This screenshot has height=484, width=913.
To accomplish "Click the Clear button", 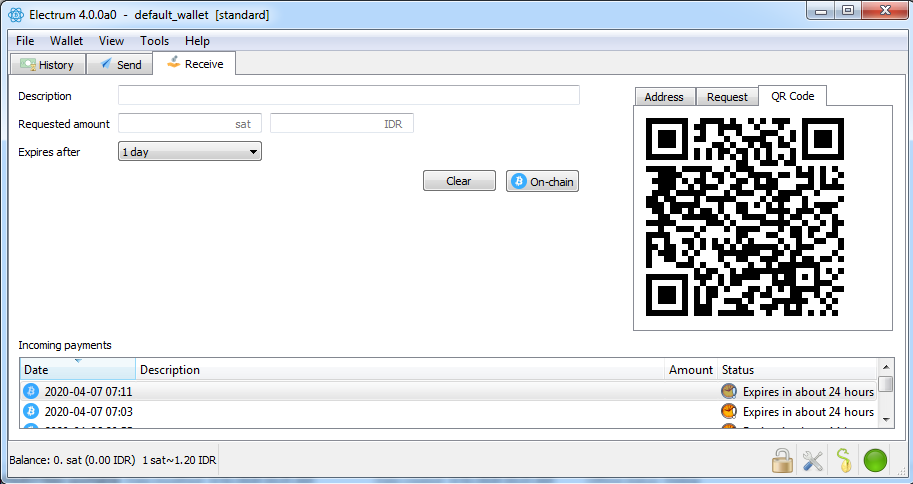I will click(459, 181).
